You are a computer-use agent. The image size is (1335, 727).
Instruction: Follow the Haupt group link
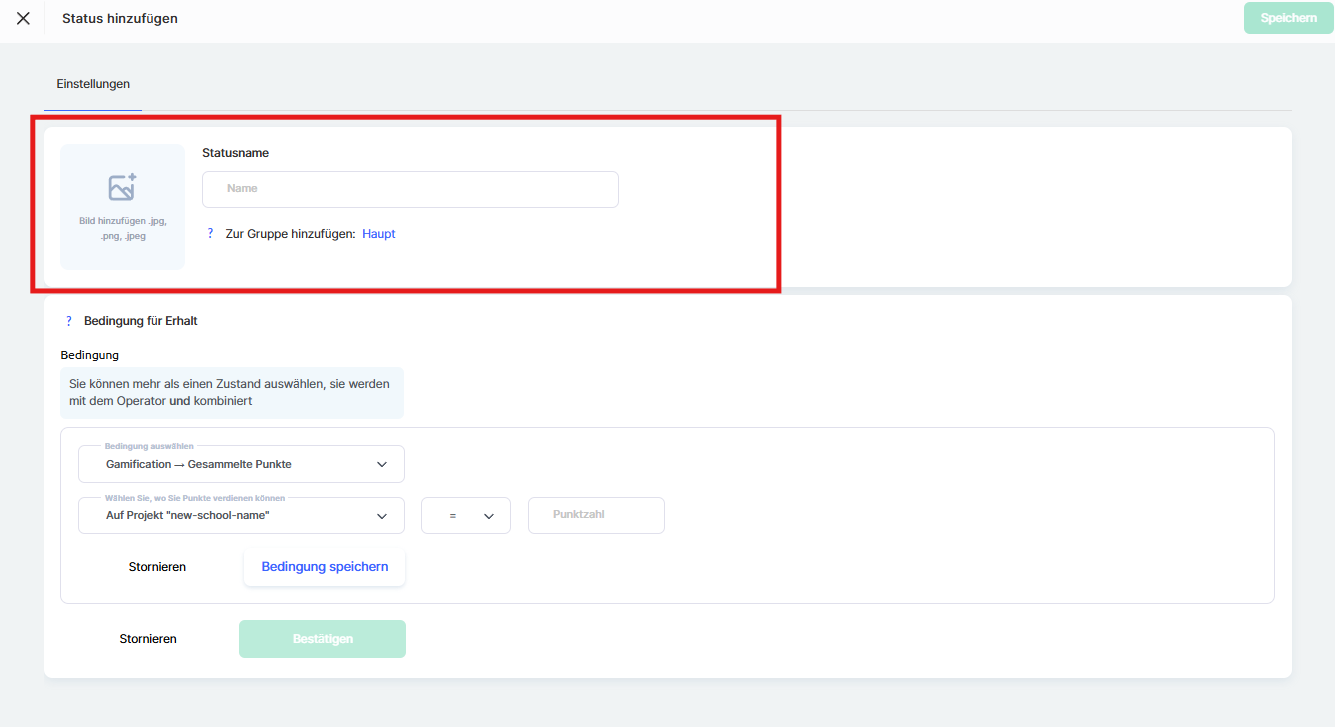pyautogui.click(x=379, y=234)
